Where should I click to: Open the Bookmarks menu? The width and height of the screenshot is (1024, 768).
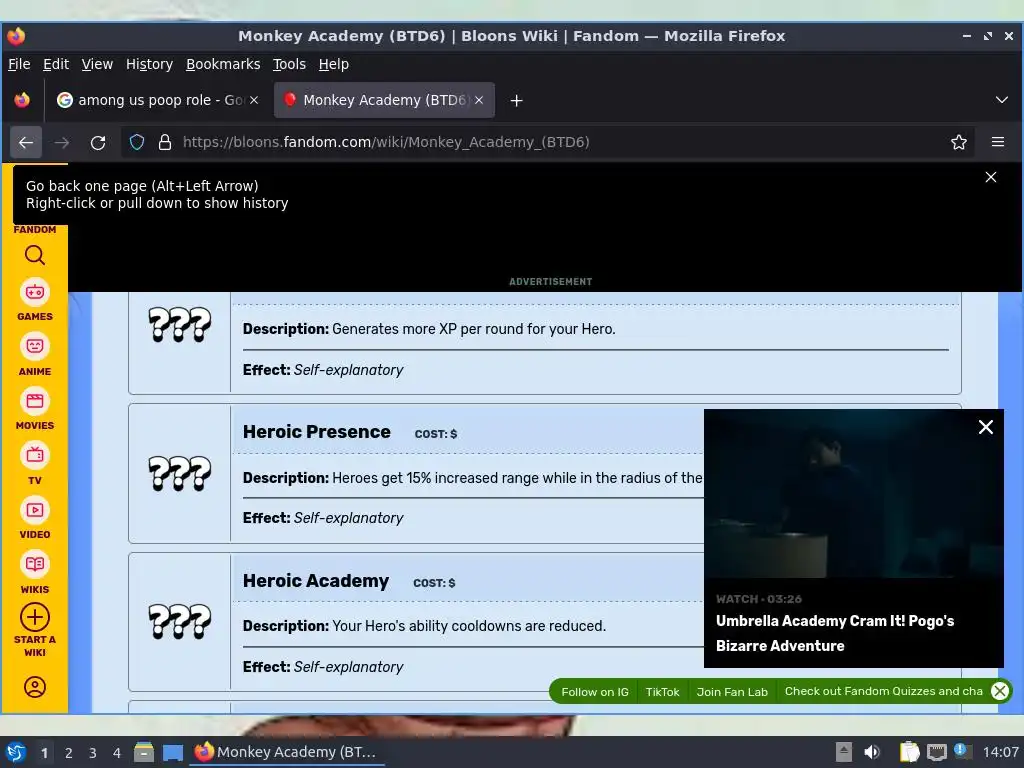tap(223, 64)
